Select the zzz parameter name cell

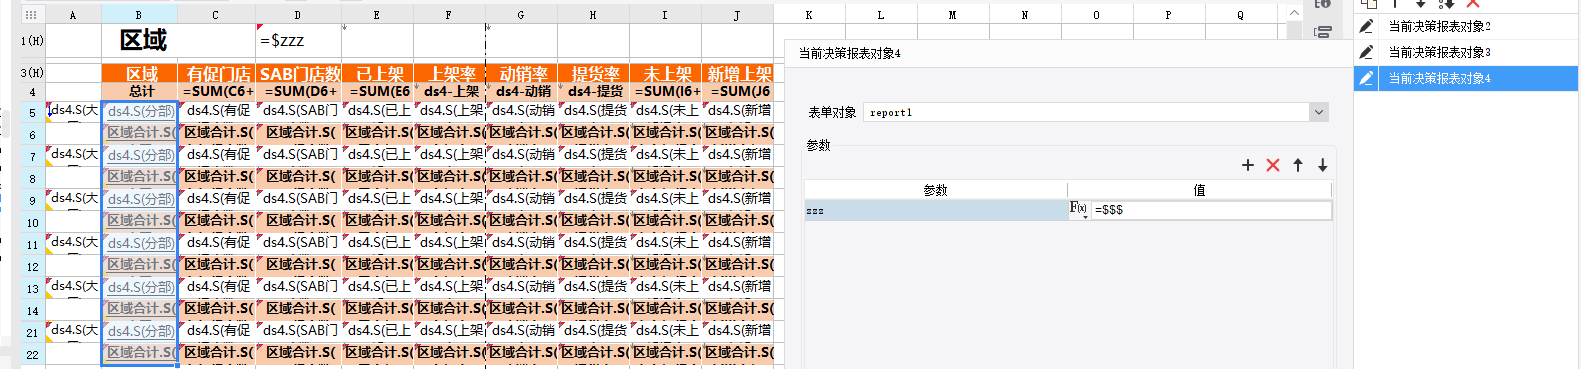(x=936, y=210)
